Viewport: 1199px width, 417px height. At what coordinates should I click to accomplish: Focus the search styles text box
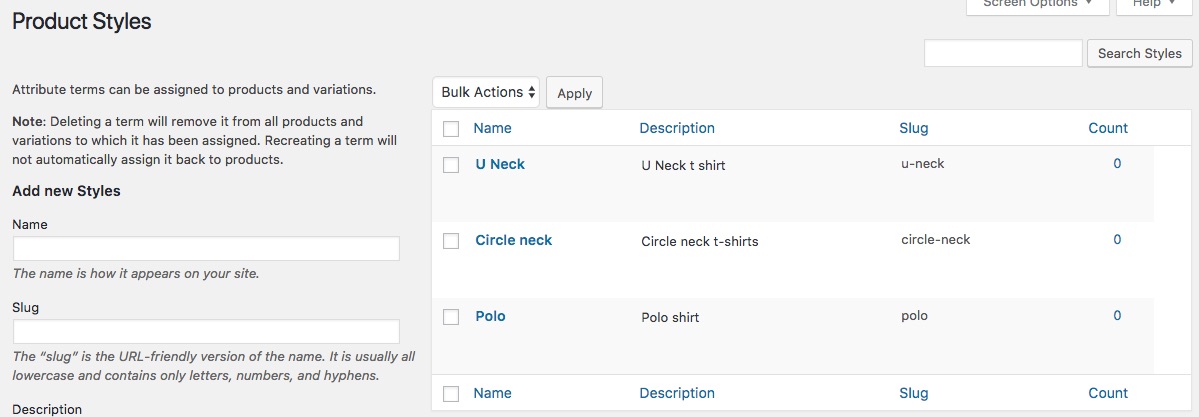1003,54
